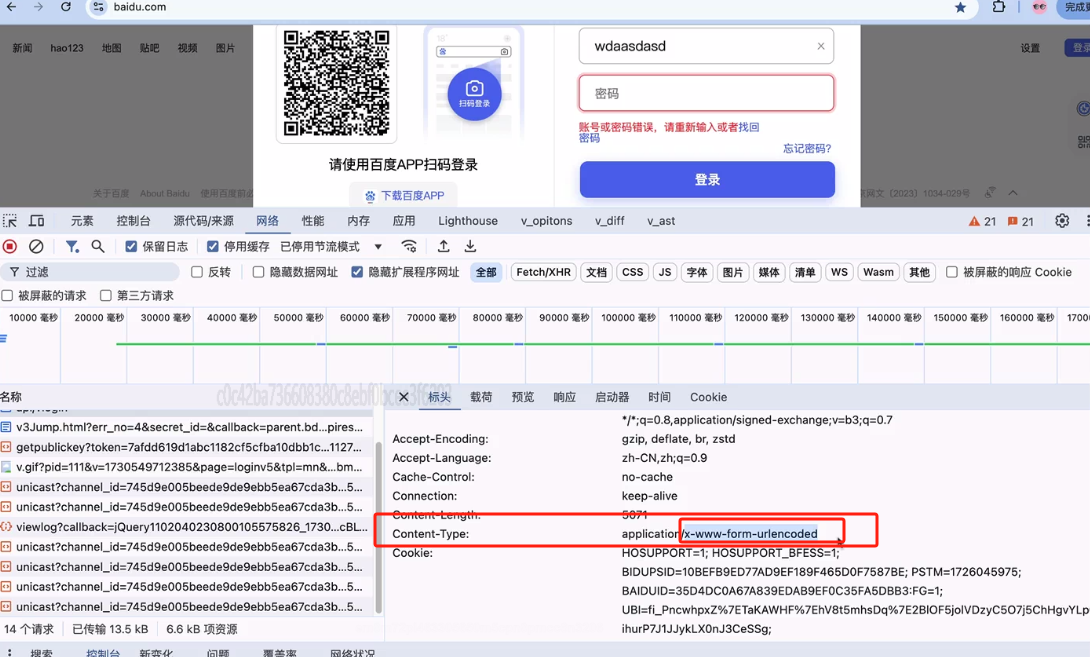Open the Lighthouse tab

pyautogui.click(x=468, y=221)
